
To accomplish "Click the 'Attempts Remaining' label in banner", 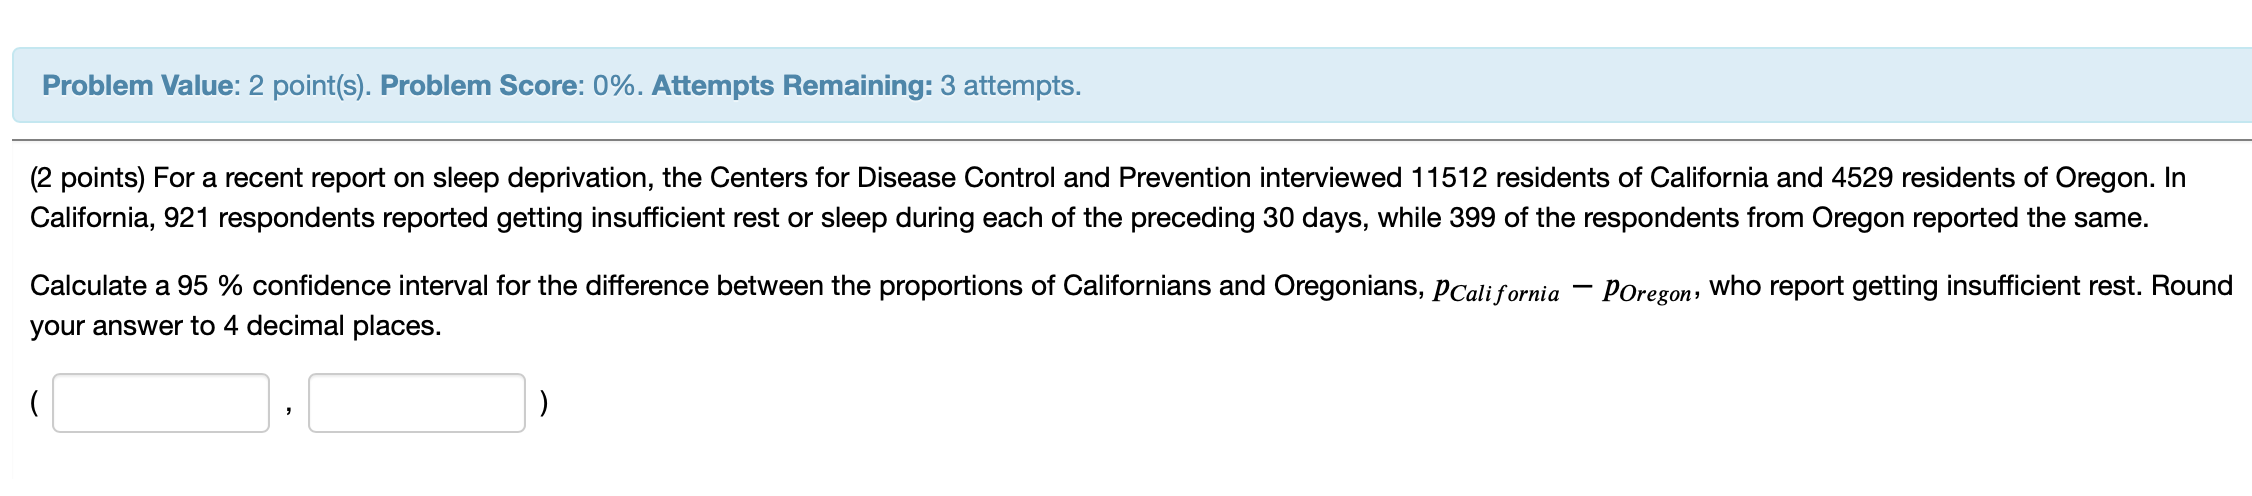I will (792, 86).
